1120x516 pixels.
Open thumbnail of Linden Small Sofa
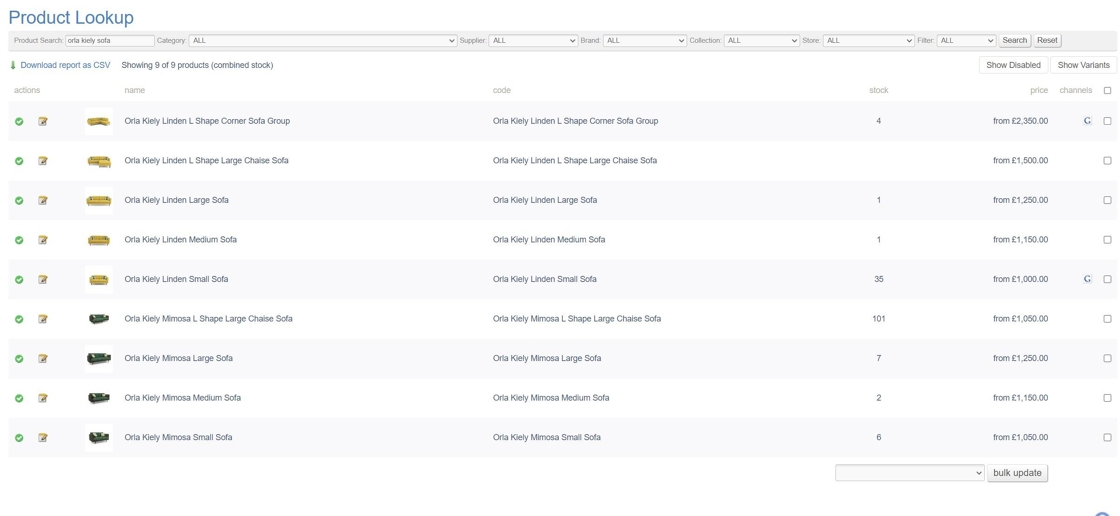point(99,279)
